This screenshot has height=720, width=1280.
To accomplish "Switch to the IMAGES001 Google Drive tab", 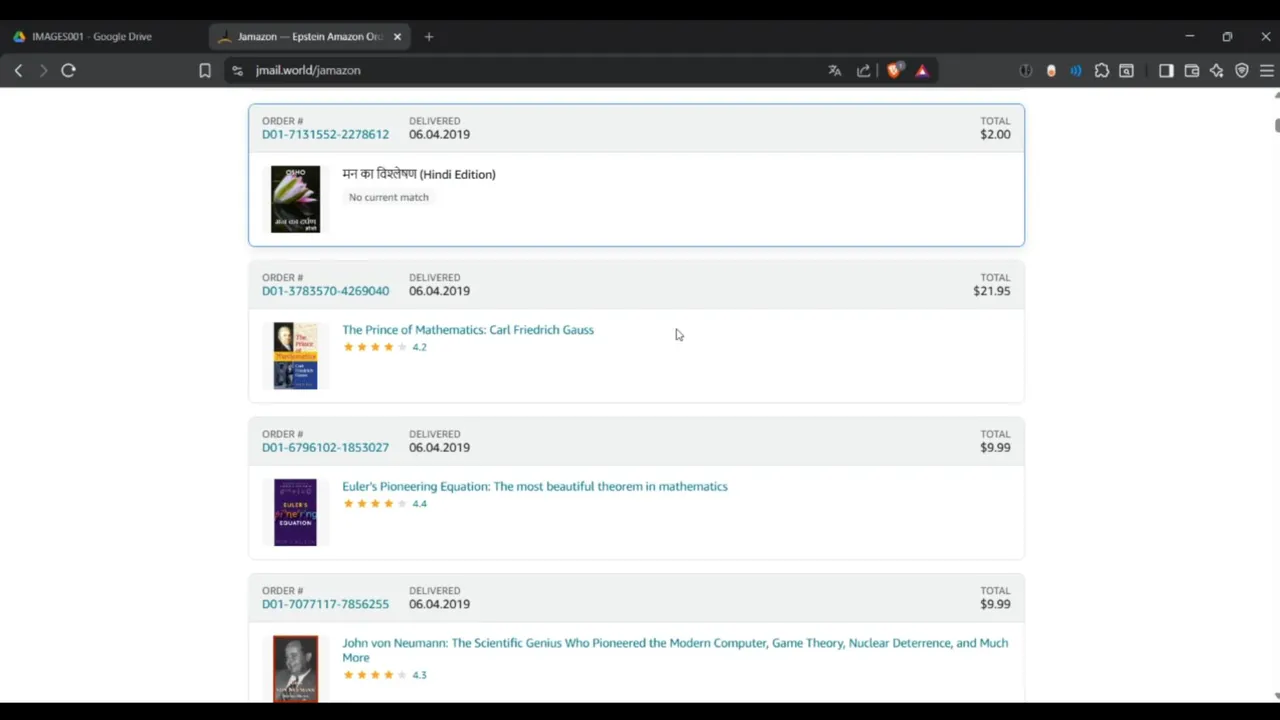I will click(x=91, y=37).
